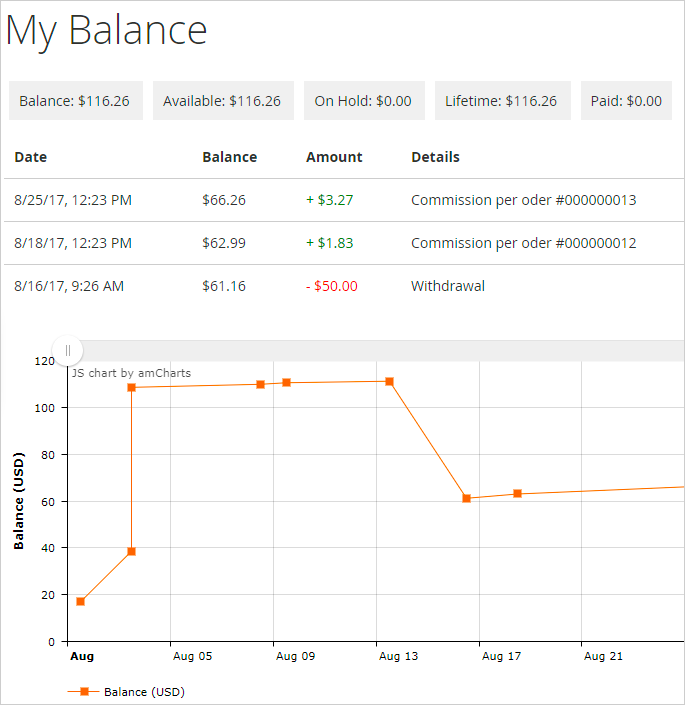Click the data point just after Aug 17
The image size is (685, 705).
517,493
